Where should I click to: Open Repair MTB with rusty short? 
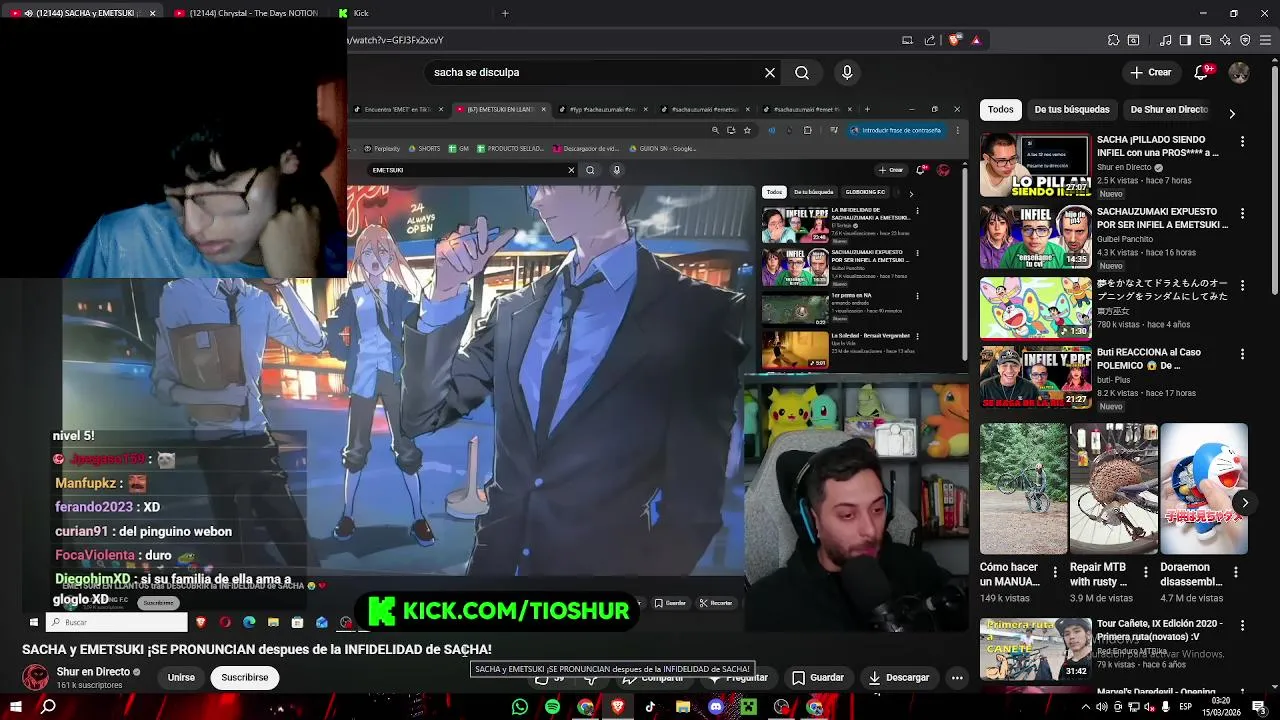[x=1114, y=488]
